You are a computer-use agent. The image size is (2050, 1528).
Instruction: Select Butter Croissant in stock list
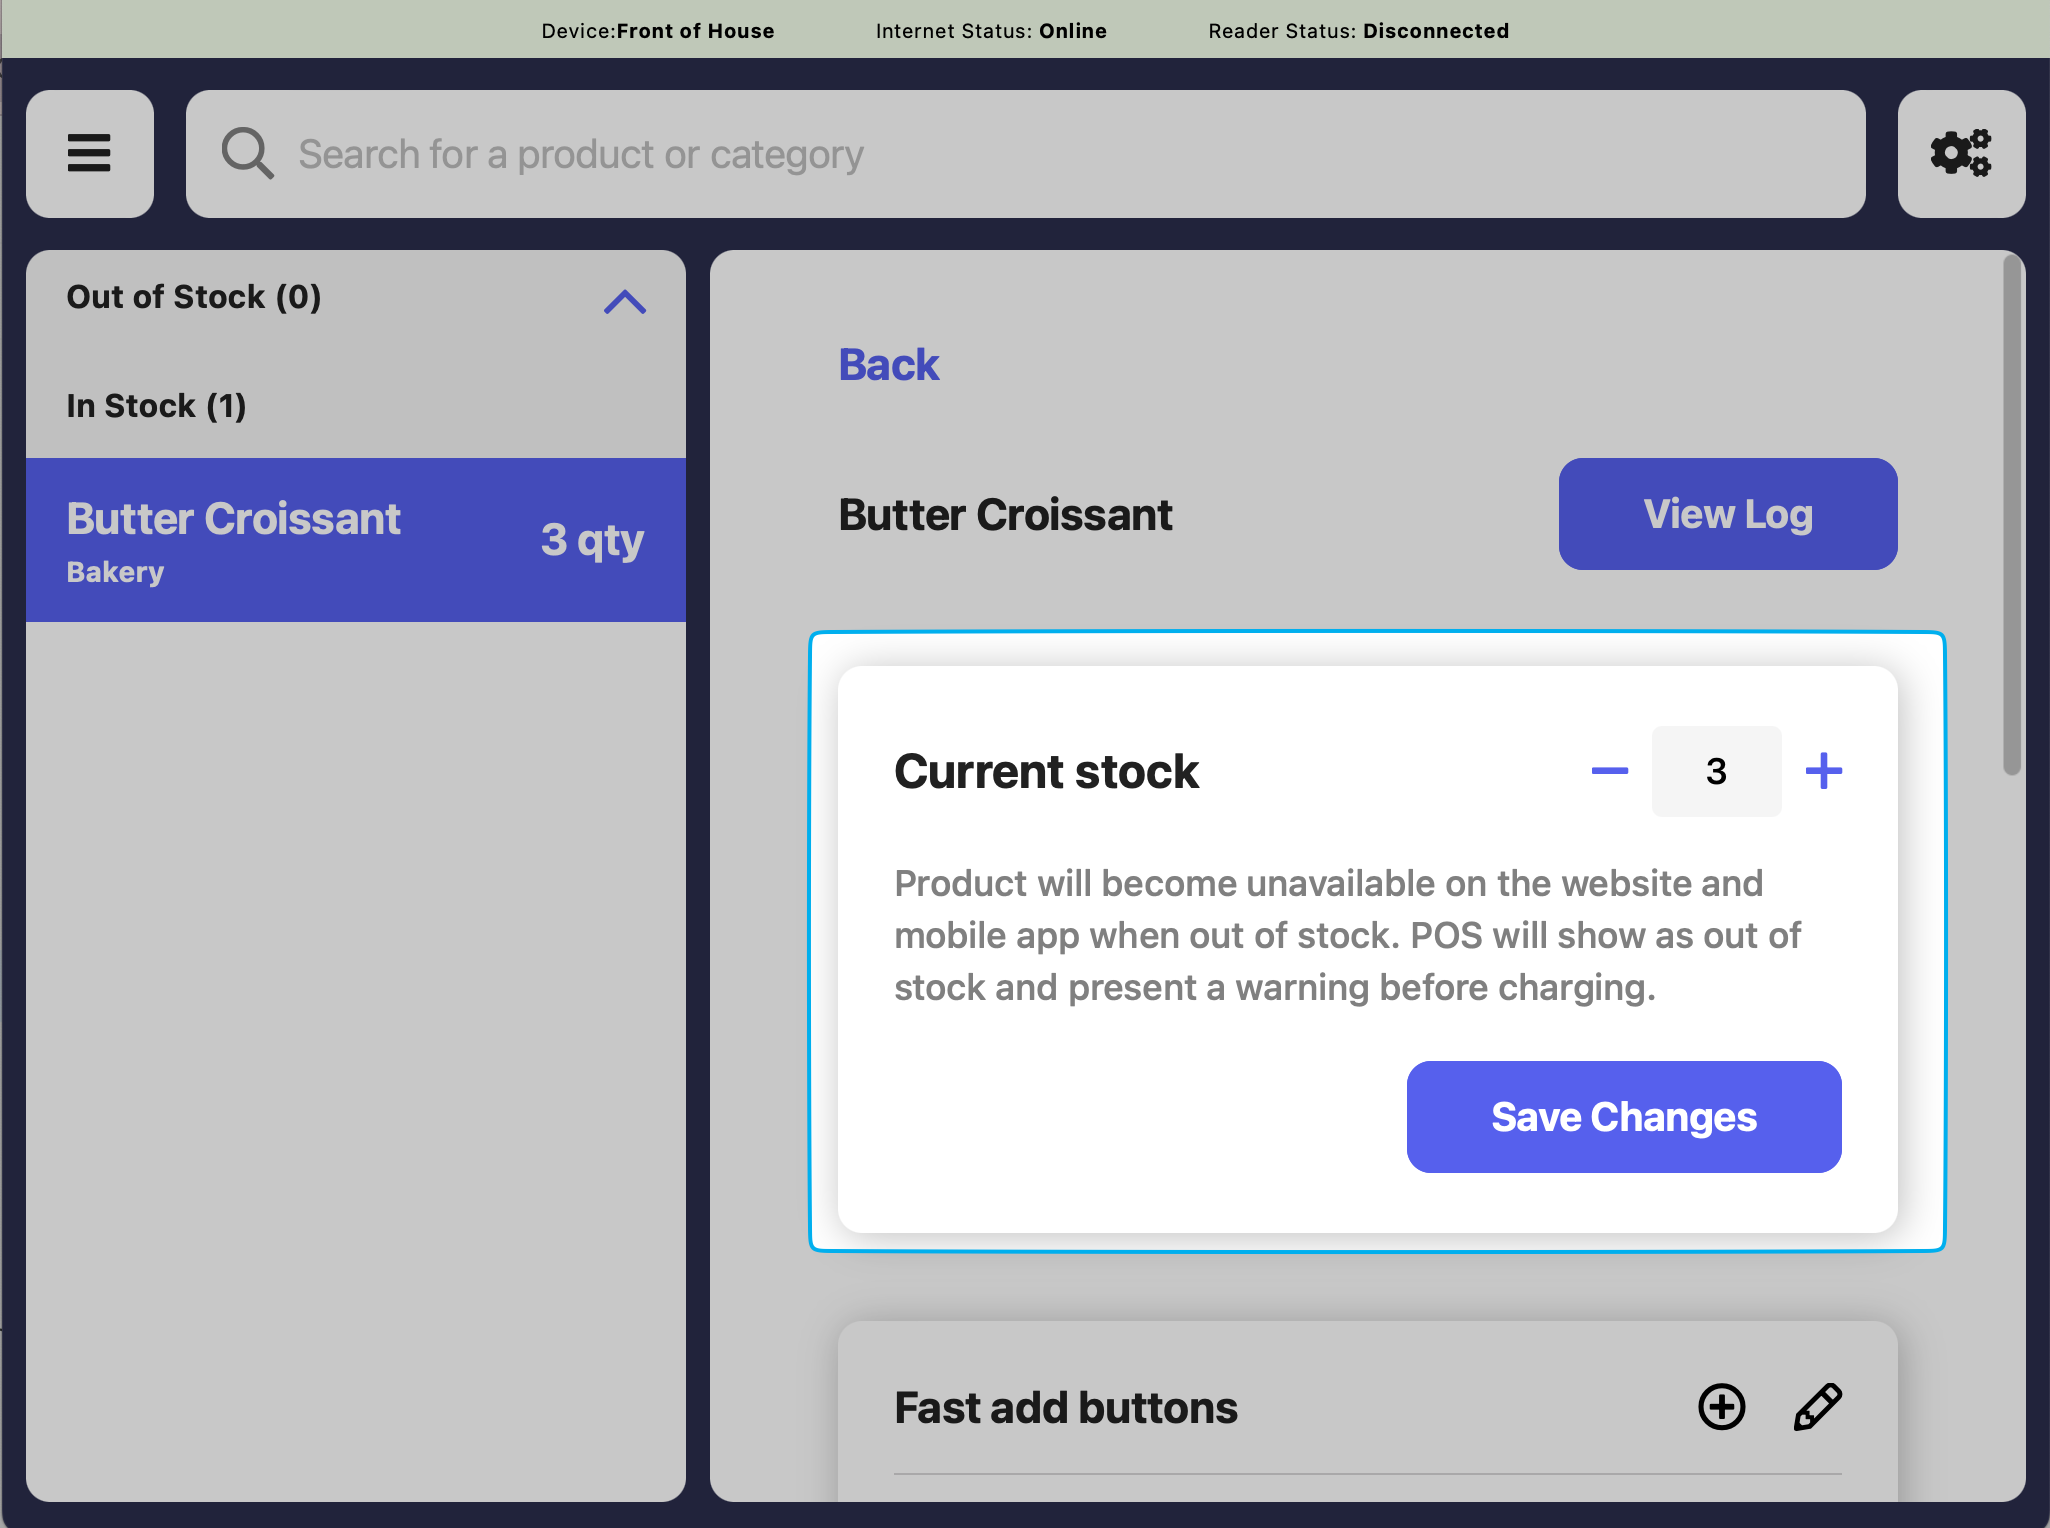tap(234, 520)
